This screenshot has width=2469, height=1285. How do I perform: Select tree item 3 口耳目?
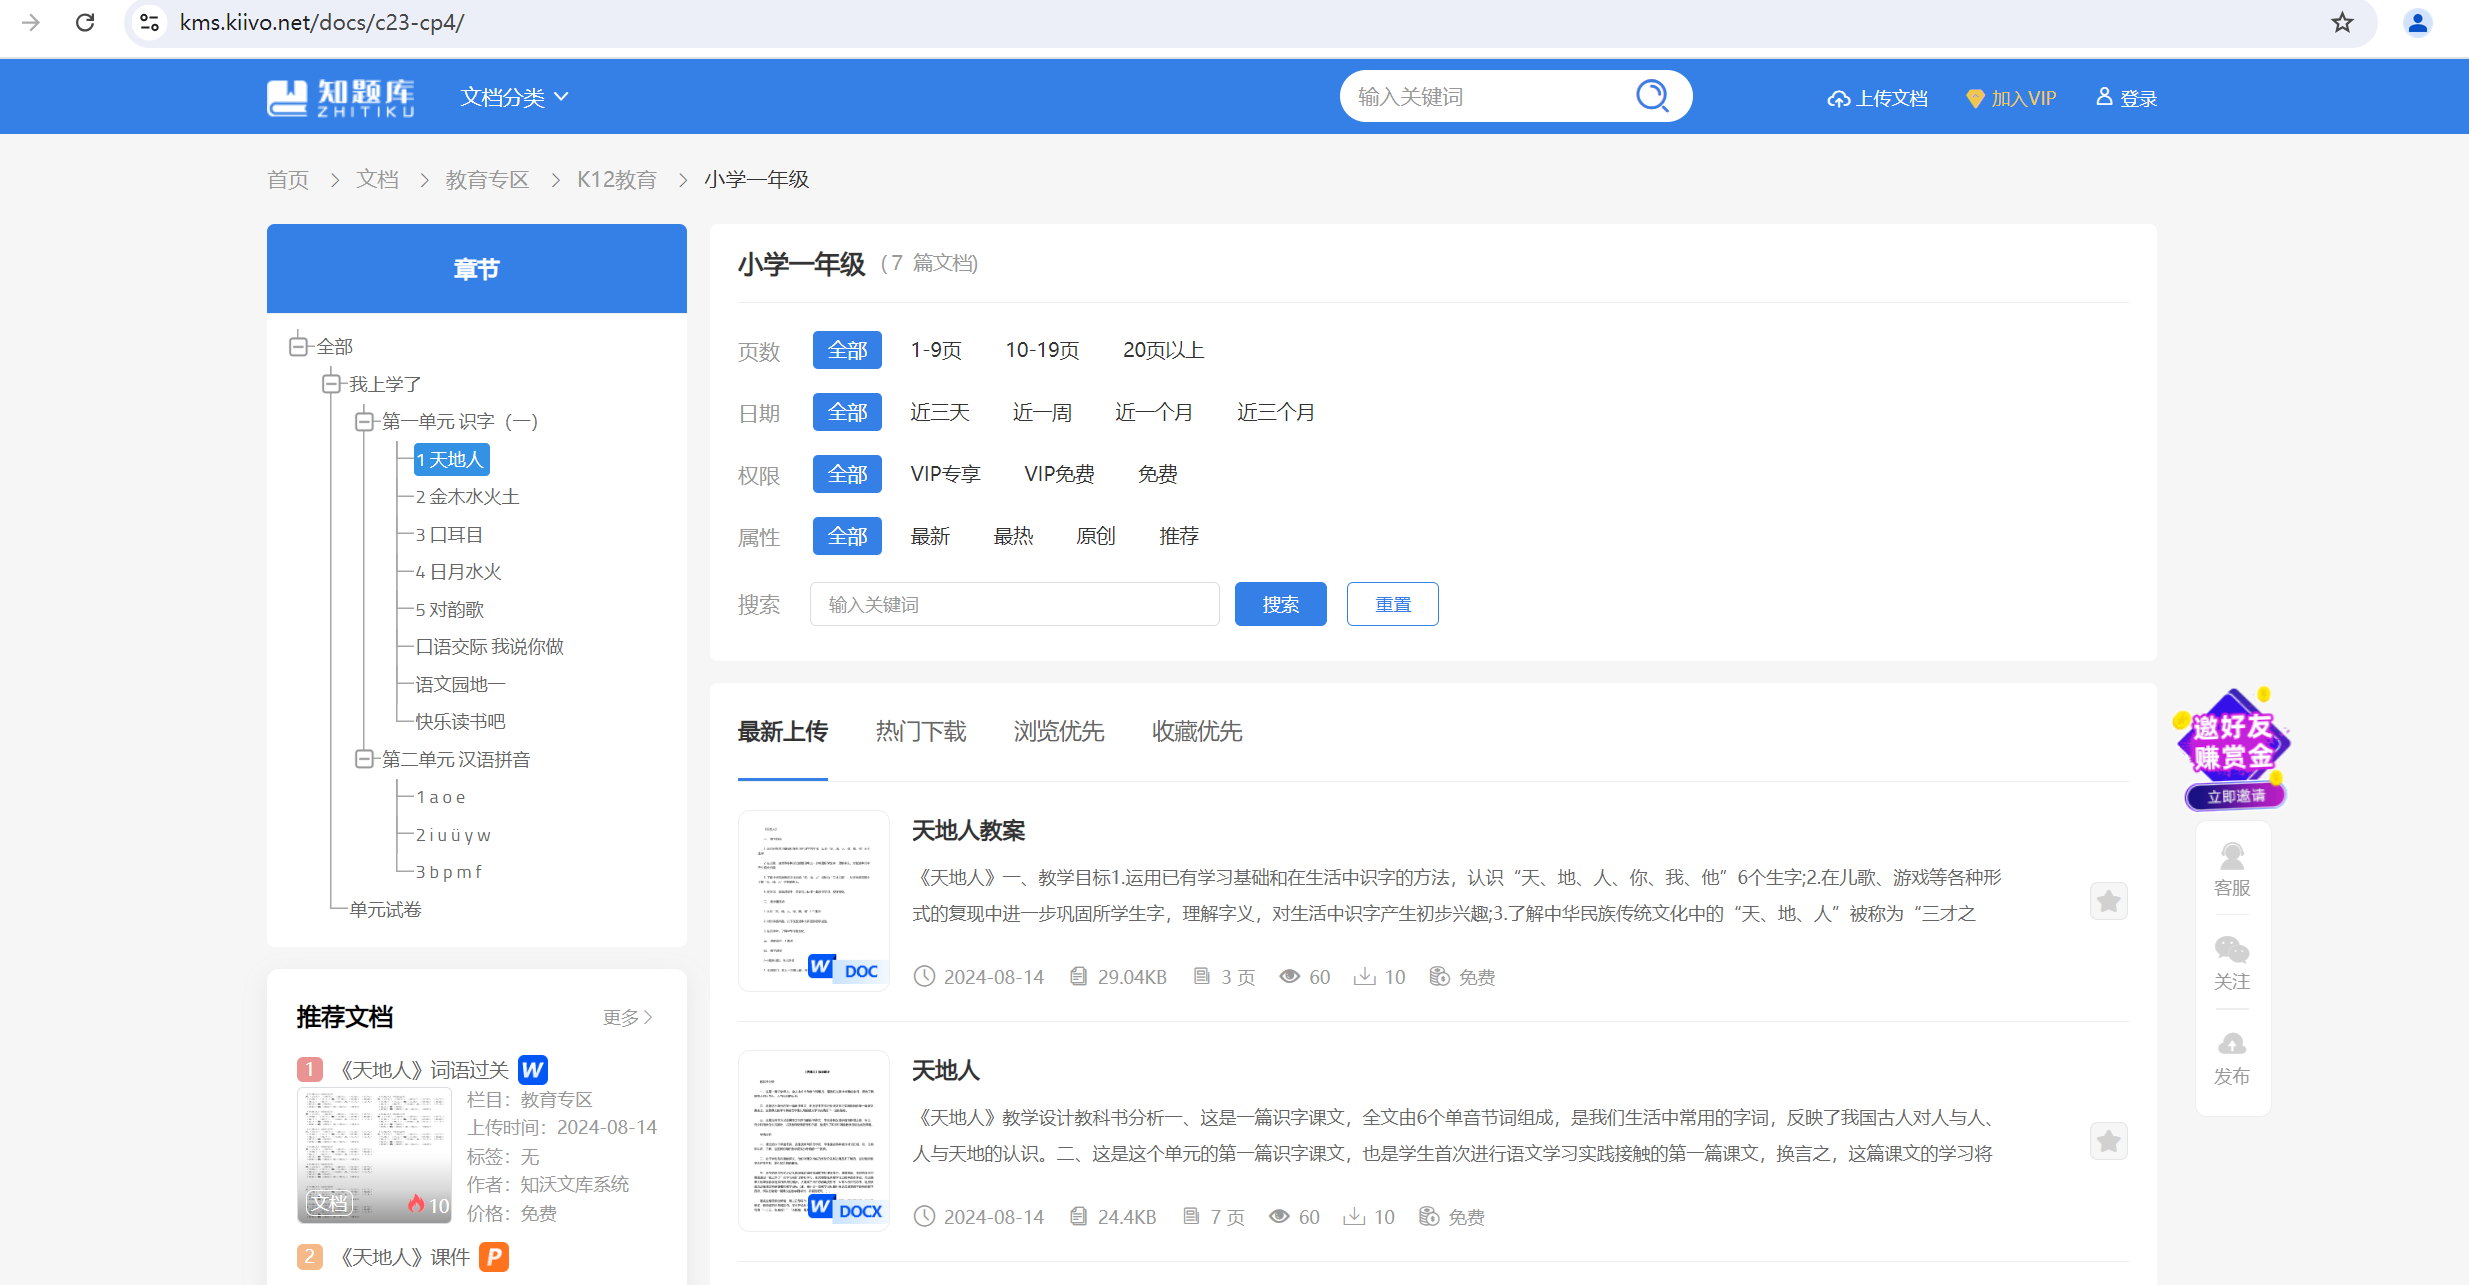[449, 535]
